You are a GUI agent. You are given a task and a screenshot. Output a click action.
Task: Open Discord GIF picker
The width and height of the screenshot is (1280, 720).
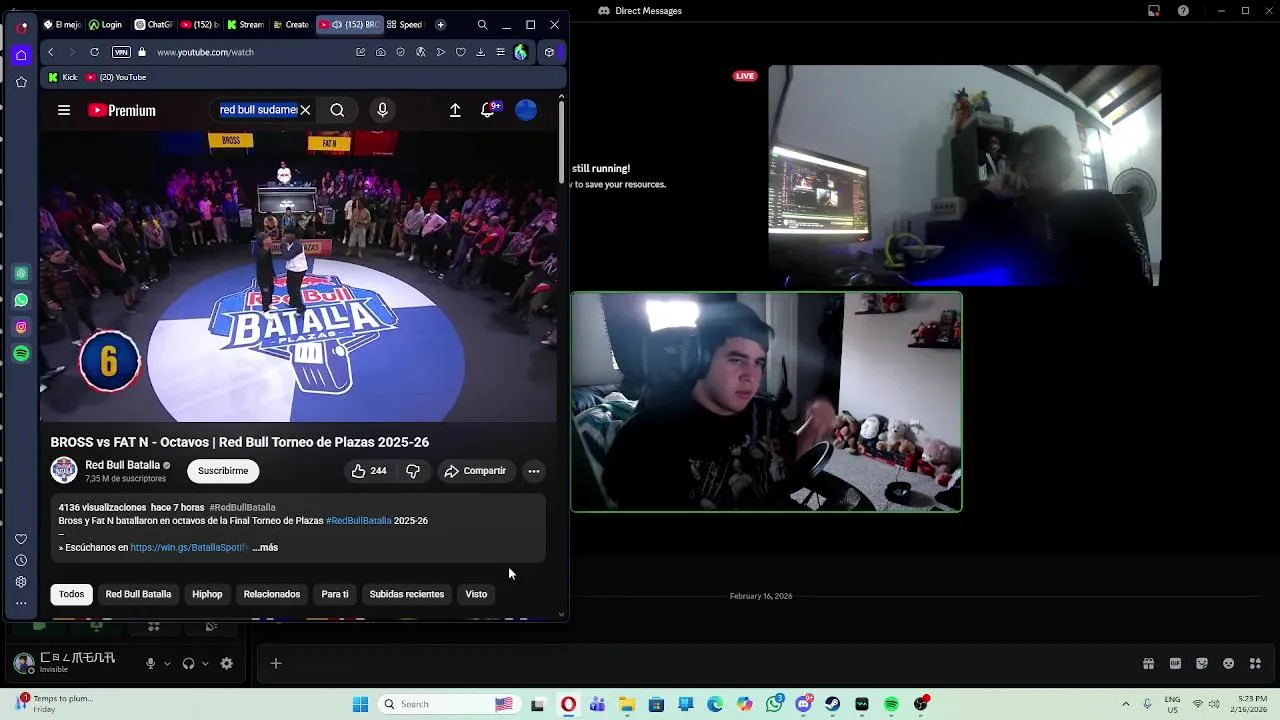click(1175, 663)
